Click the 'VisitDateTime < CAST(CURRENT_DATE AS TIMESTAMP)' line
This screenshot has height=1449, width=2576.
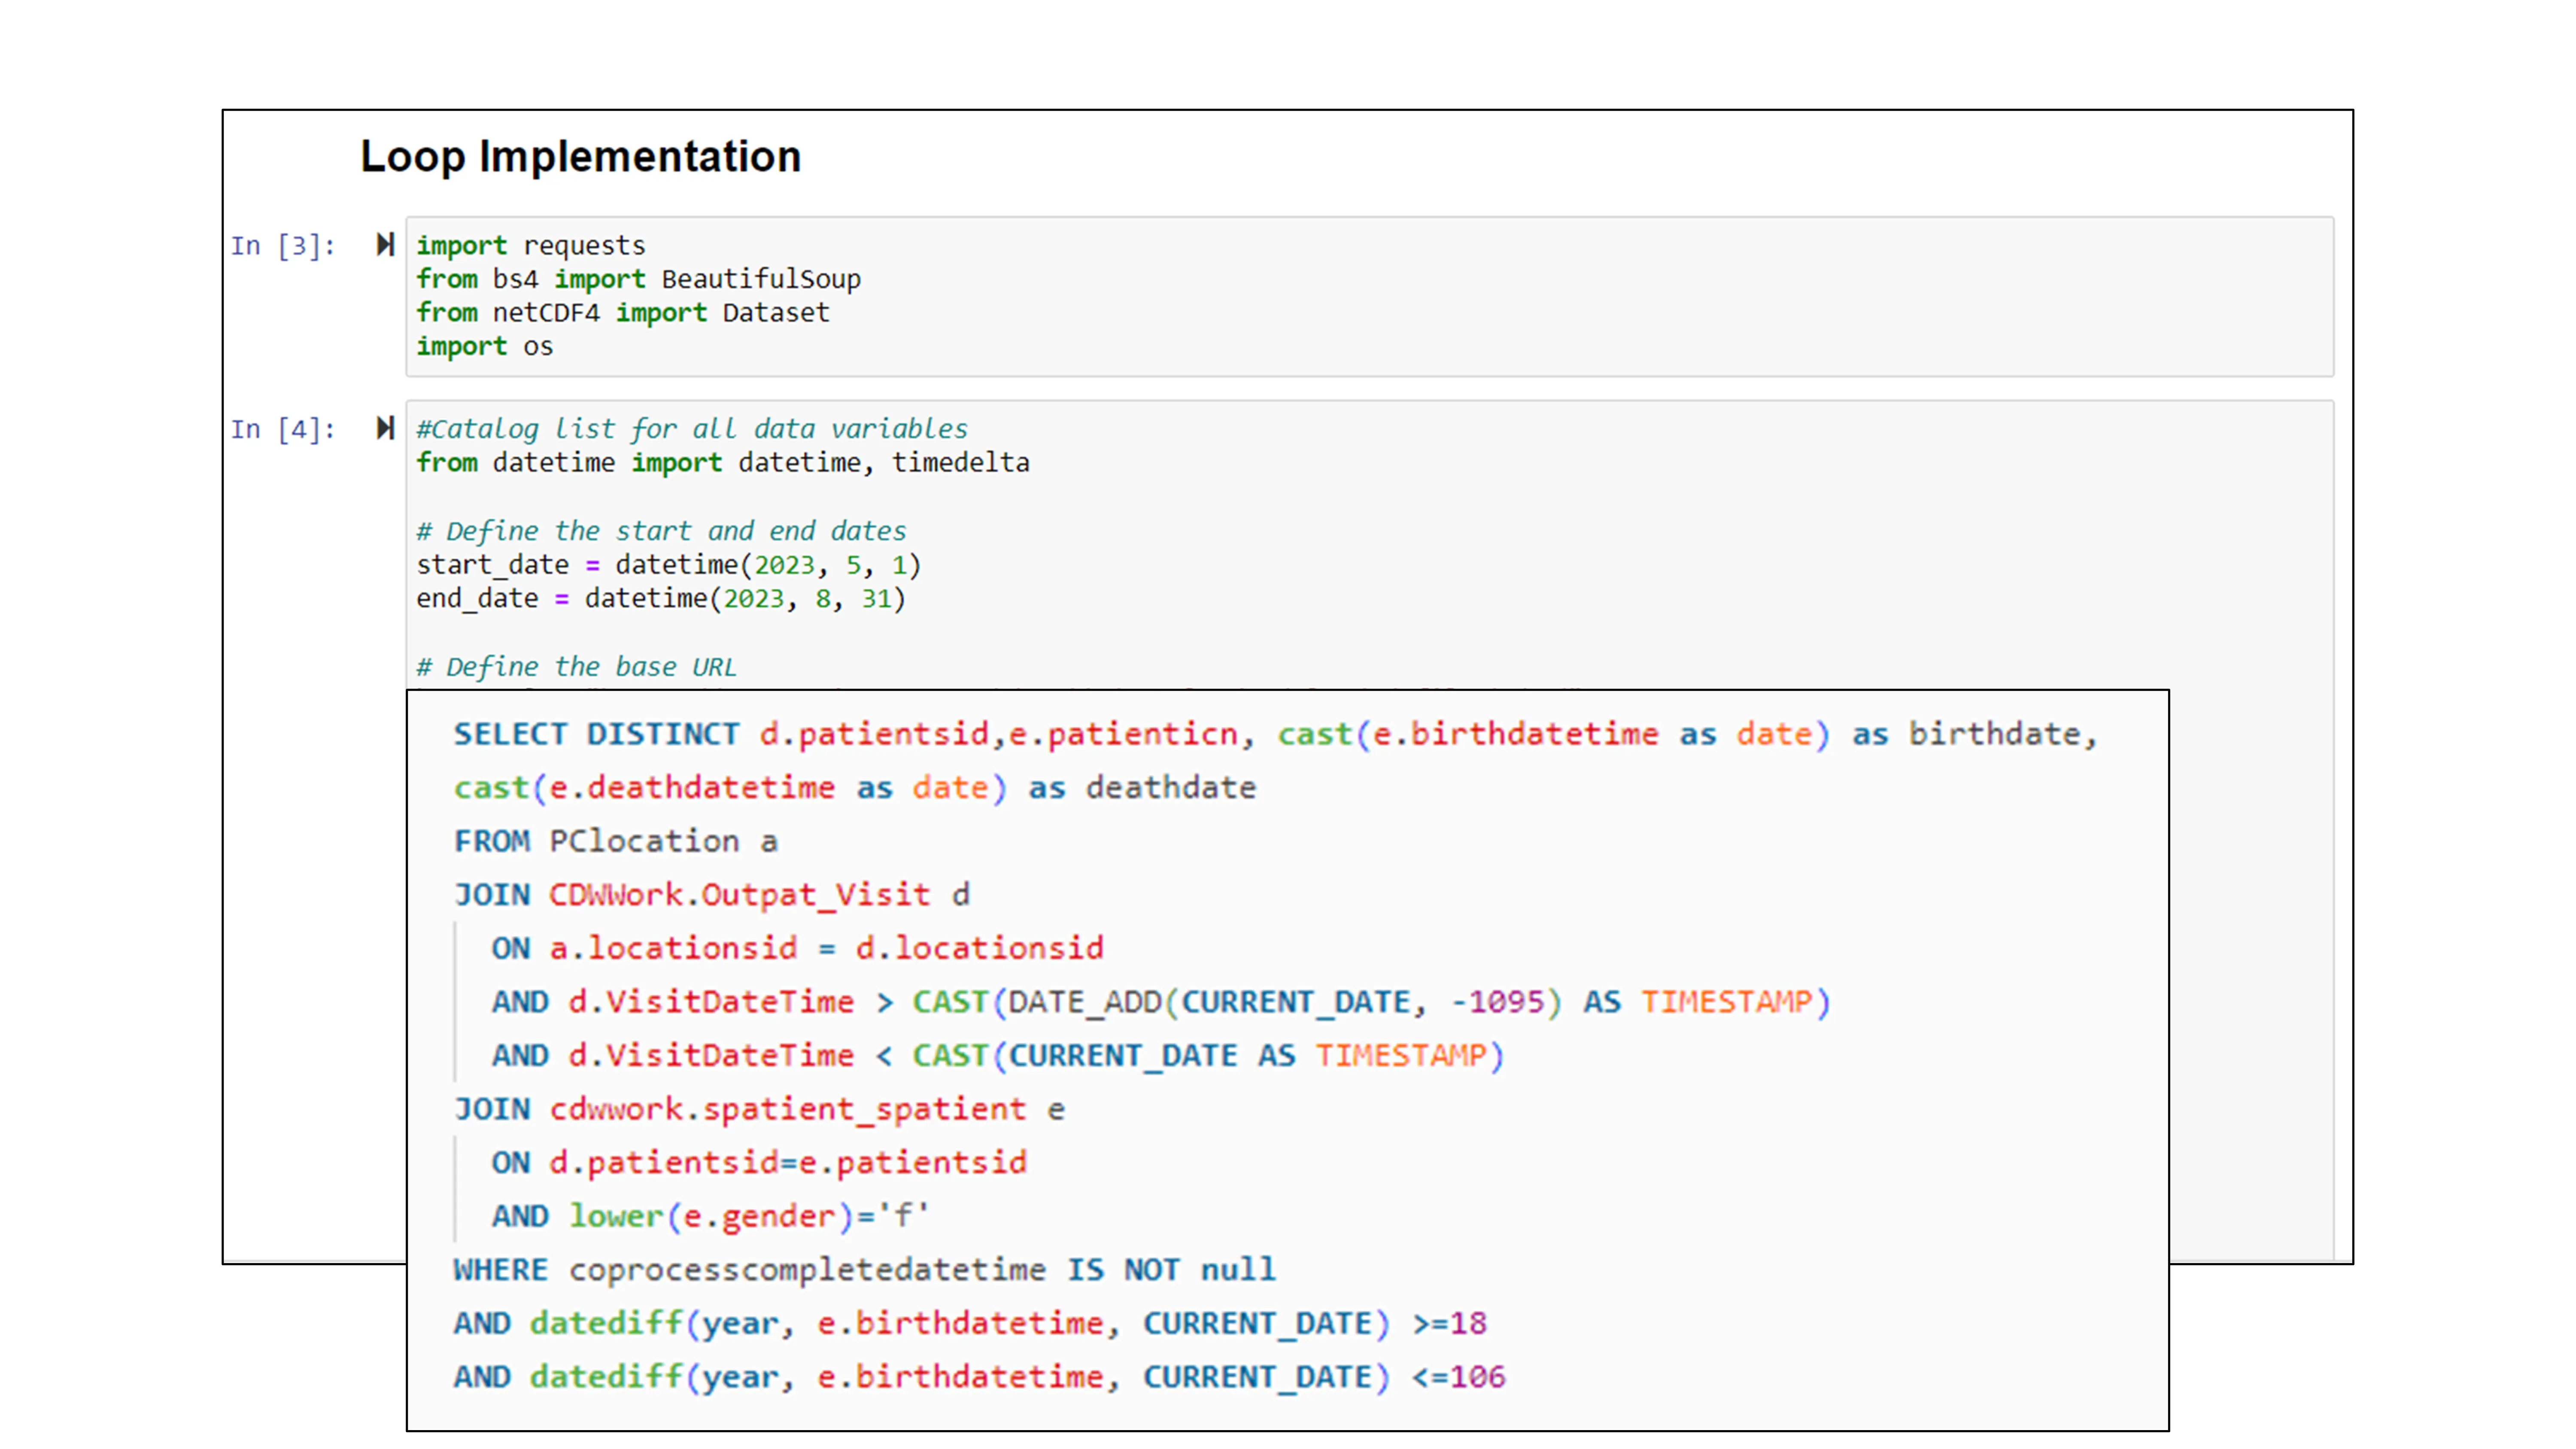tap(998, 1056)
